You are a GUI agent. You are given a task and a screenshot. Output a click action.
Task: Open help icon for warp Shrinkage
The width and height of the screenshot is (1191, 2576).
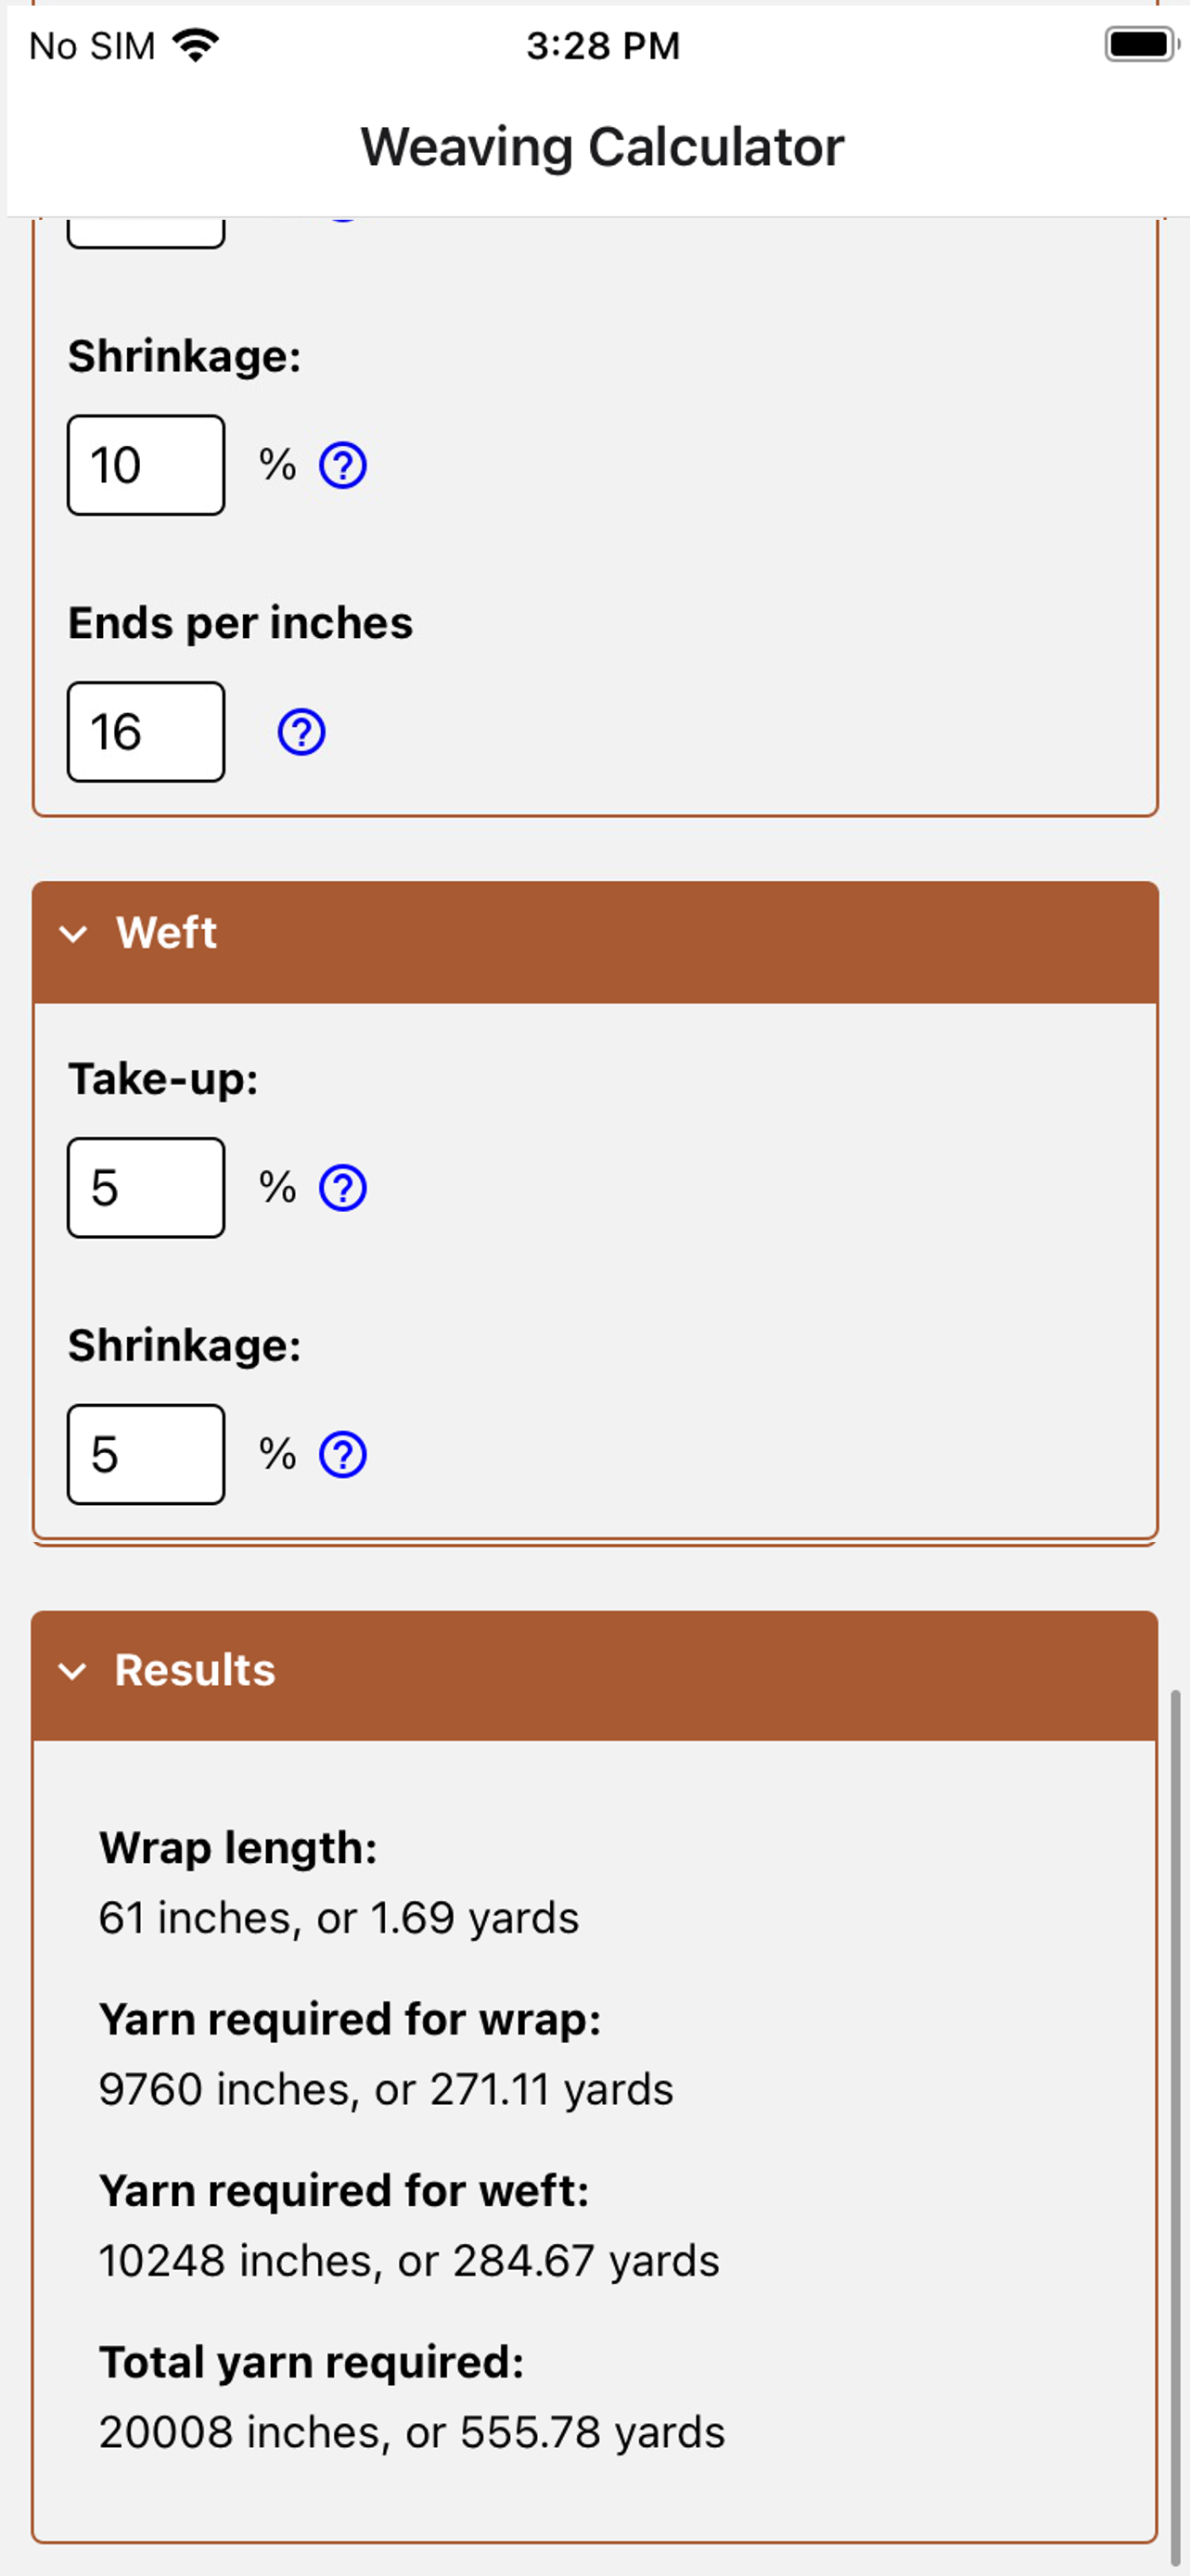click(342, 466)
